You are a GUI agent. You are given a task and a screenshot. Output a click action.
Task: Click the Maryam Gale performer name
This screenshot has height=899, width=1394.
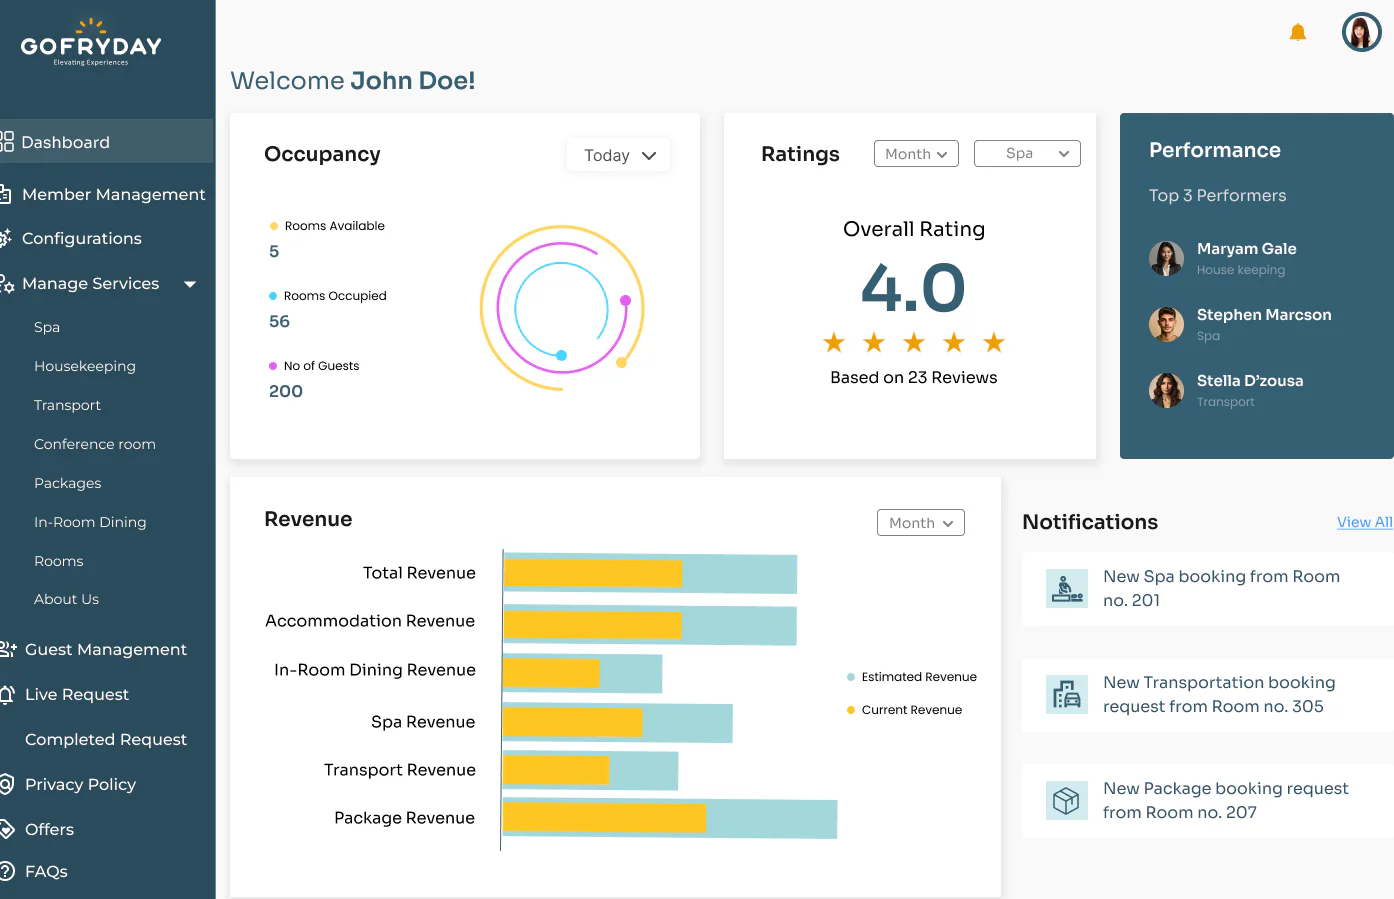coord(1247,248)
